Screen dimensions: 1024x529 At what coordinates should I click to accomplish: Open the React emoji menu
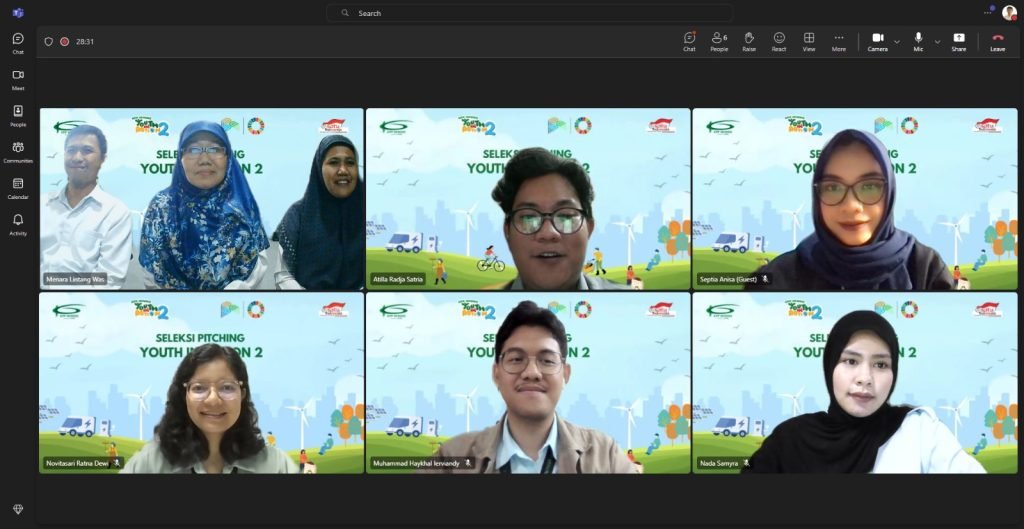(779, 41)
